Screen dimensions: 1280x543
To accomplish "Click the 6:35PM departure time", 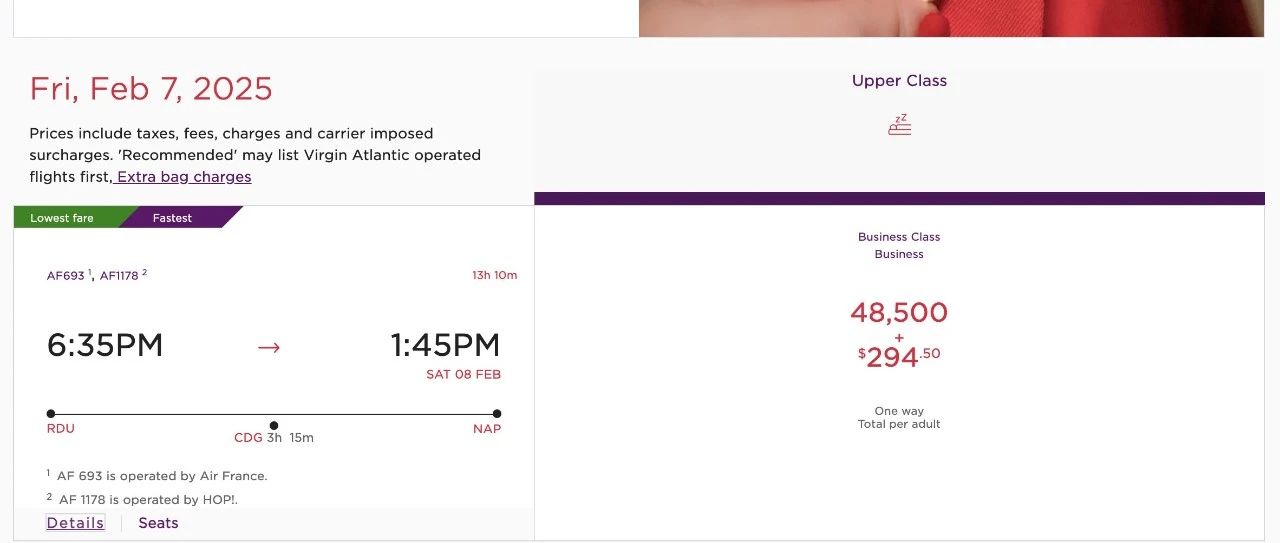I will coord(105,345).
